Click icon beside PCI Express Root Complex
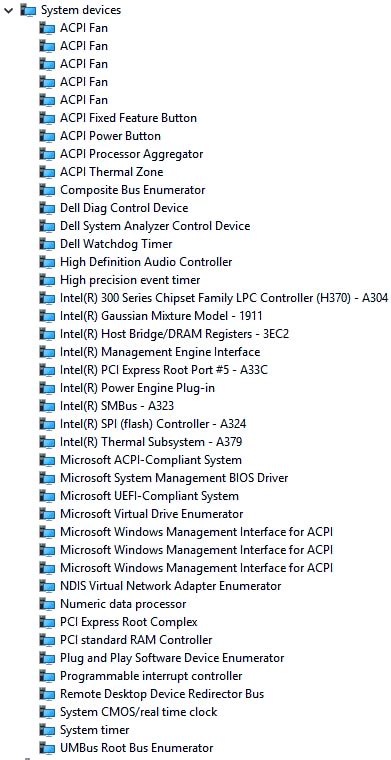 47,621
